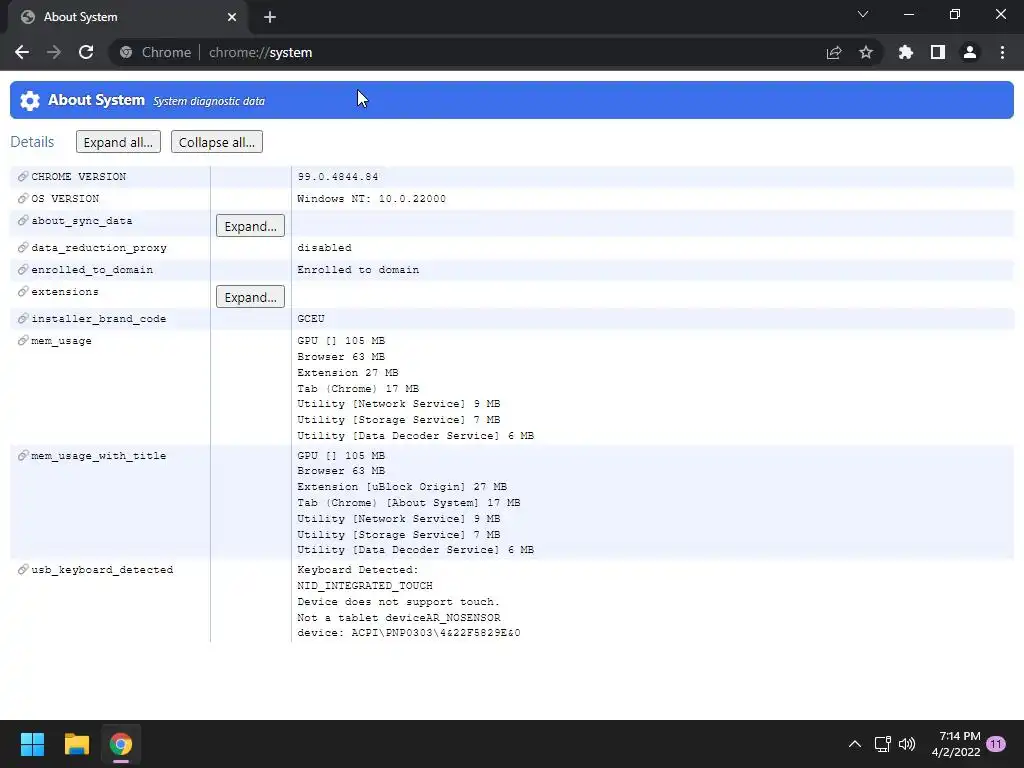Screen dimensions: 1024x768
Task: Click the Expand all... button
Action: (118, 142)
